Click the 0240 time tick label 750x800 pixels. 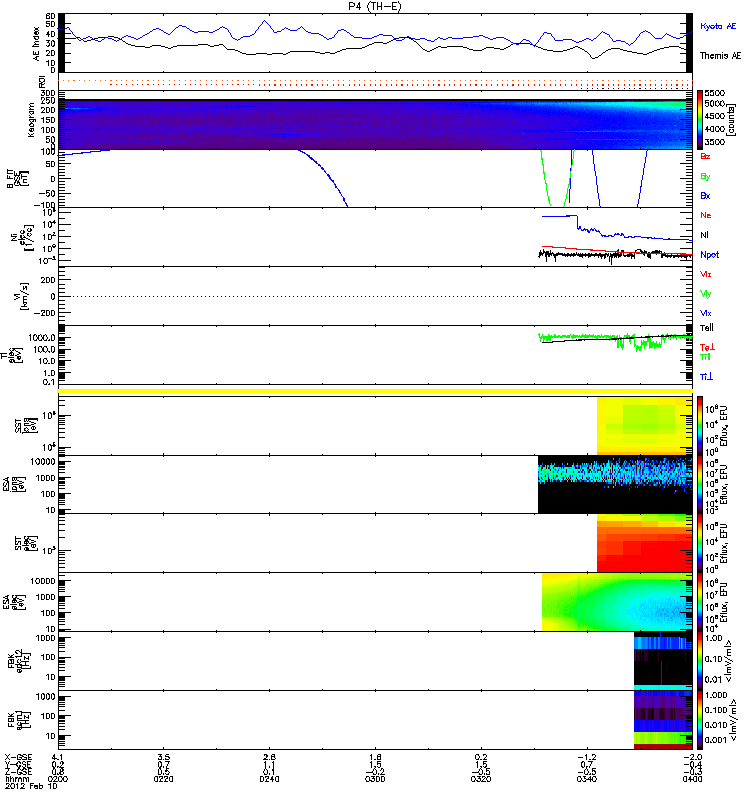pos(269,779)
